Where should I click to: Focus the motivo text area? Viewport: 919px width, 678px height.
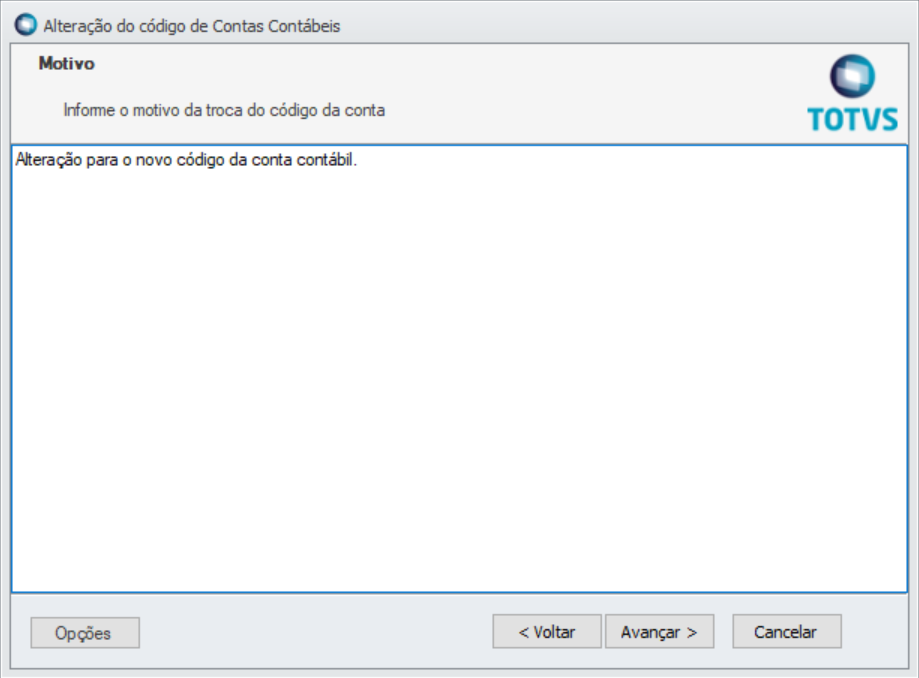(460, 369)
